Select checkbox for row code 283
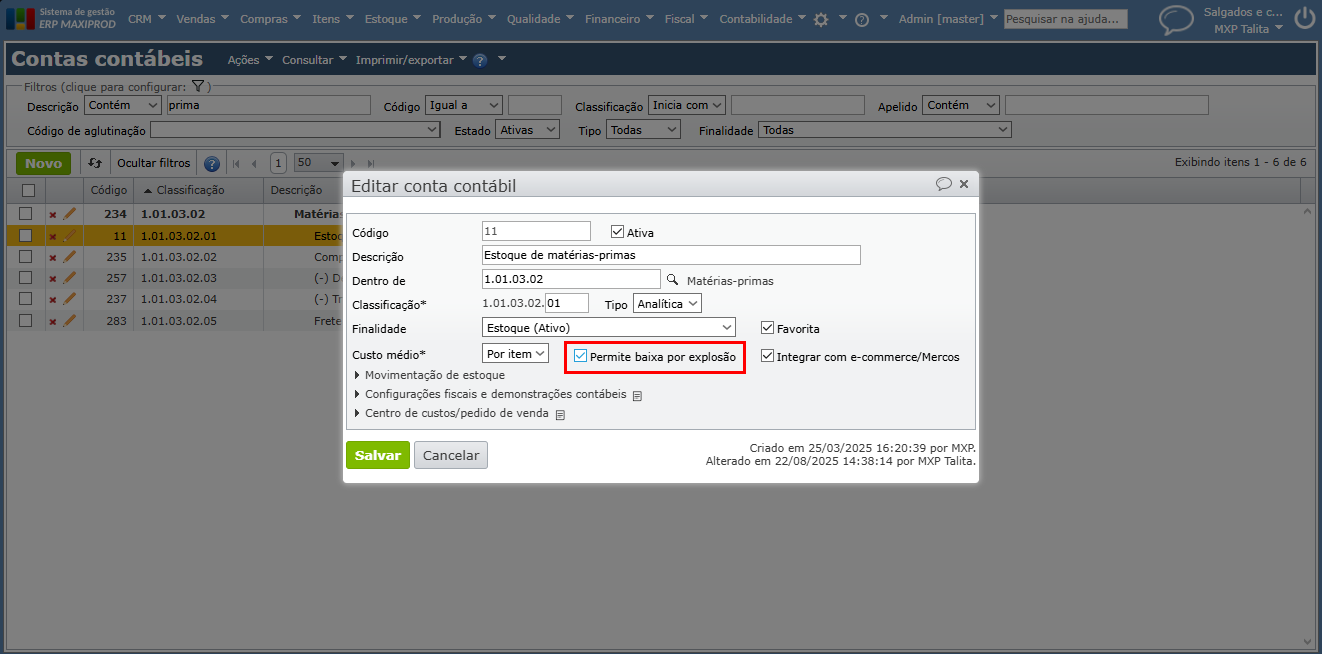Viewport: 1322px width, 654px height. tap(26, 321)
